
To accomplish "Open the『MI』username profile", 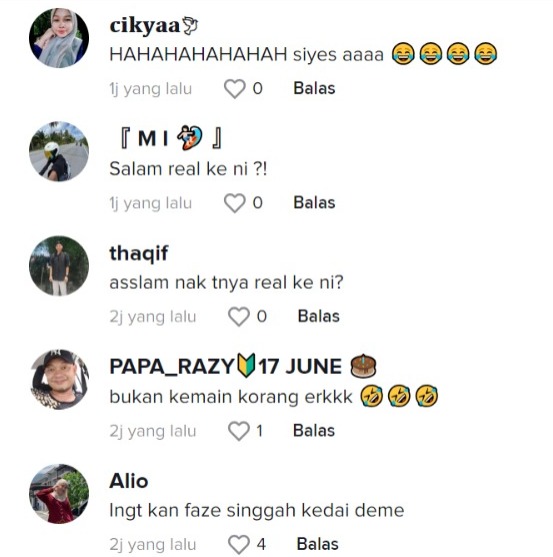I will [x=171, y=138].
